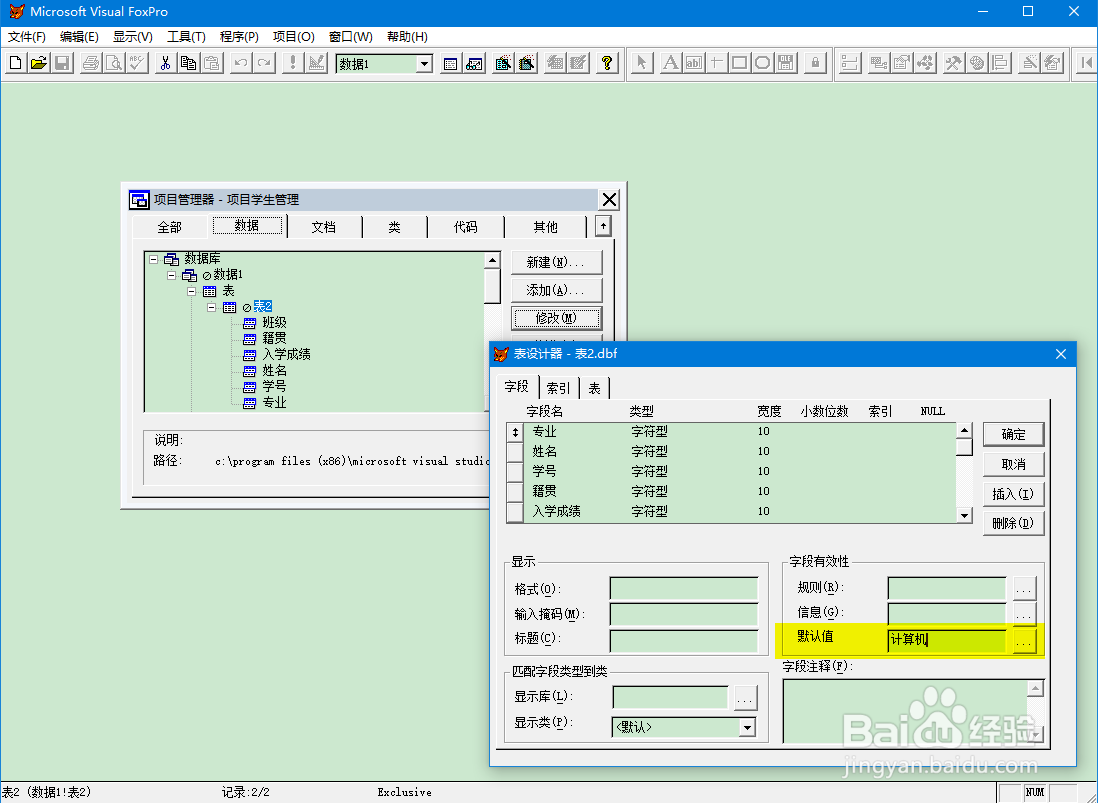
Task: Select the Line tool
Action: point(716,63)
